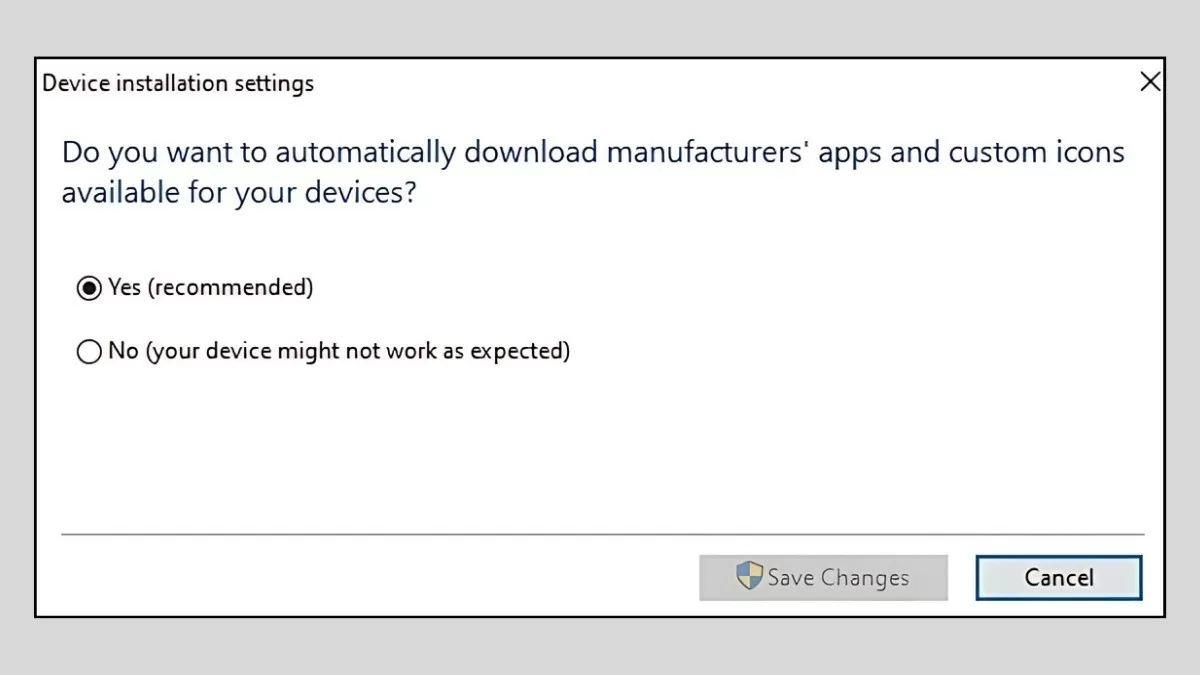This screenshot has width=1200, height=675.
Task: Click the word 'recommended' beside Yes
Action: click(x=230, y=288)
